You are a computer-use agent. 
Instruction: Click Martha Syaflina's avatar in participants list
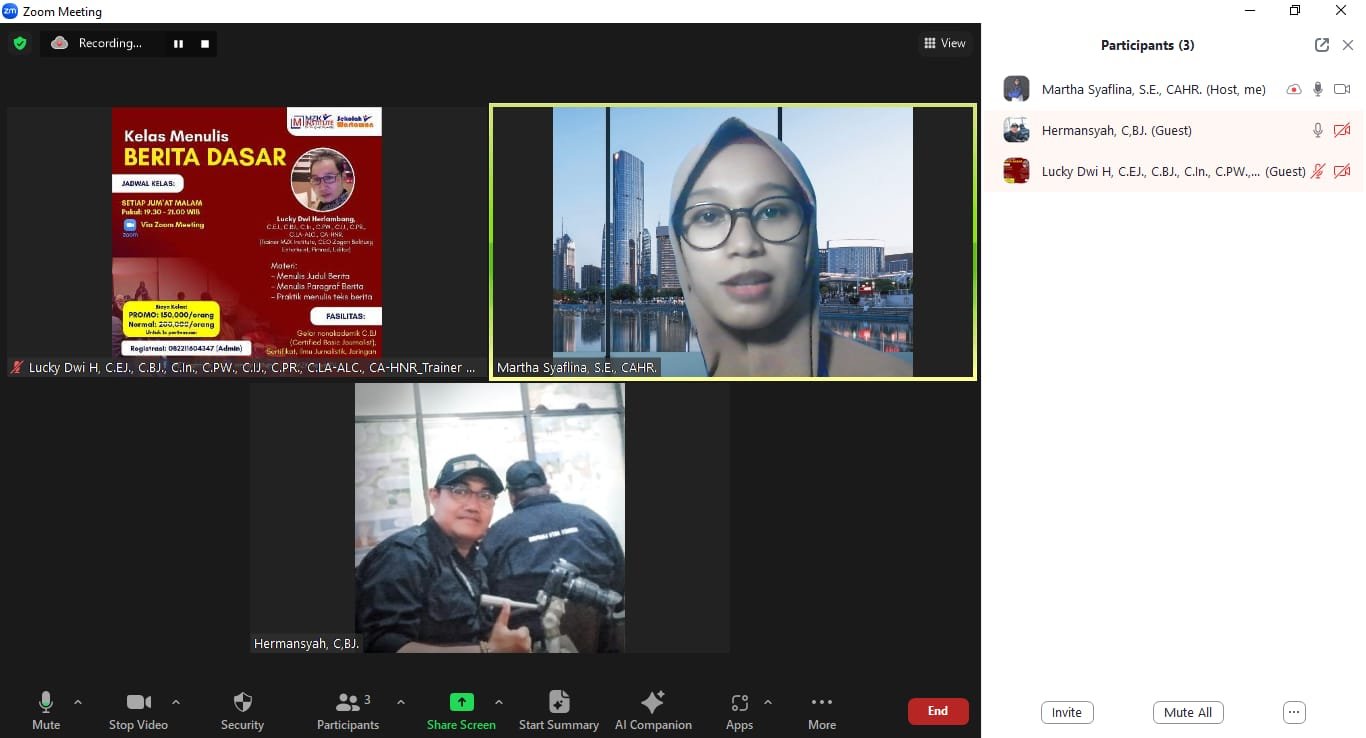(x=1016, y=89)
